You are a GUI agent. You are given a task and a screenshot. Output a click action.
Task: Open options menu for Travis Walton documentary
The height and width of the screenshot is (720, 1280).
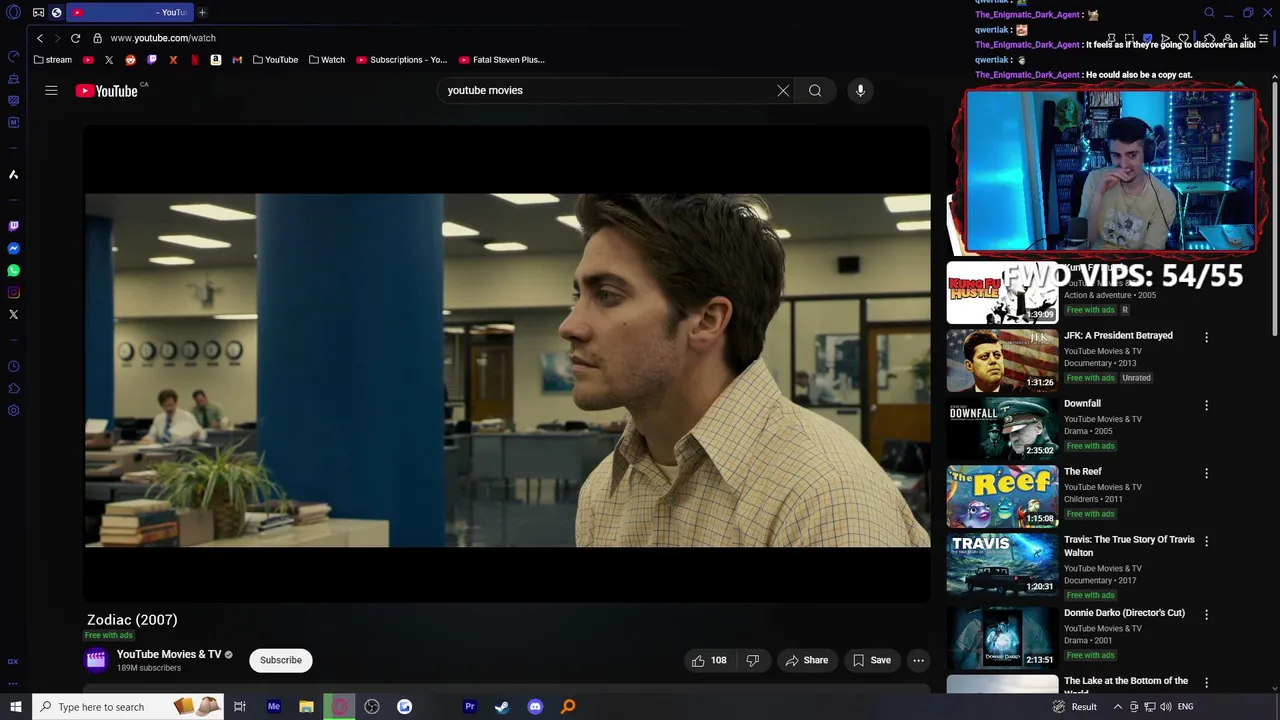(x=1206, y=541)
